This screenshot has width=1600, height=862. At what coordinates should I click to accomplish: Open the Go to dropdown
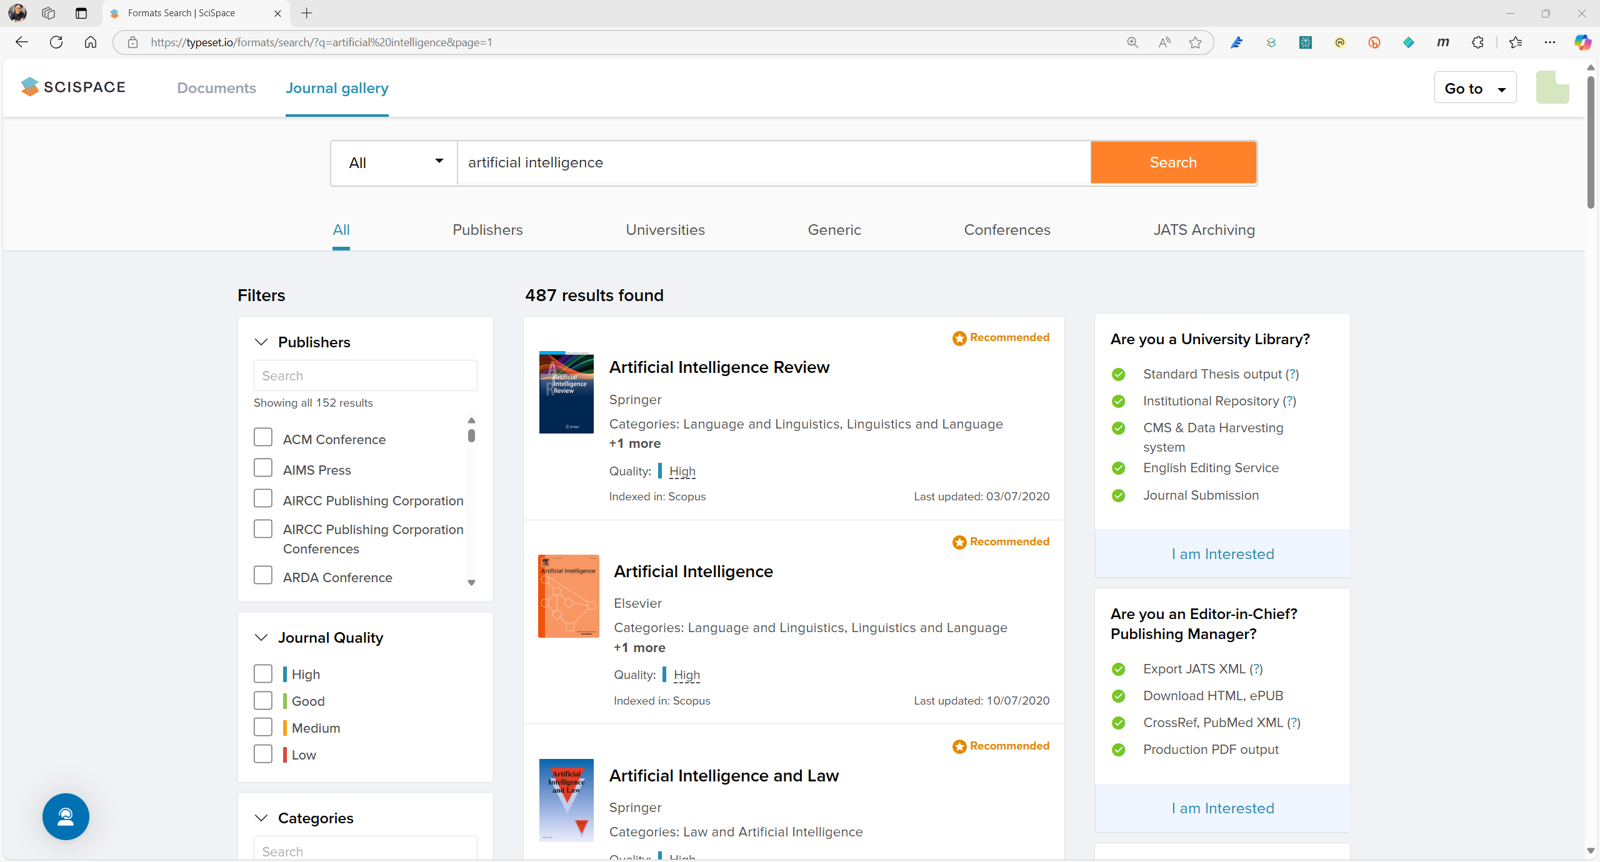pos(1475,88)
